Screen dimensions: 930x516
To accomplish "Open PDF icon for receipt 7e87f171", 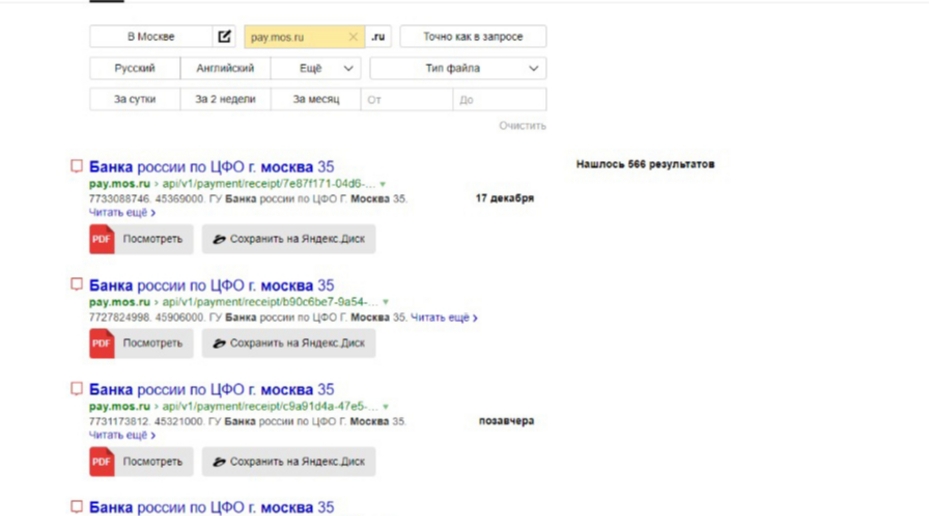I will (102, 239).
